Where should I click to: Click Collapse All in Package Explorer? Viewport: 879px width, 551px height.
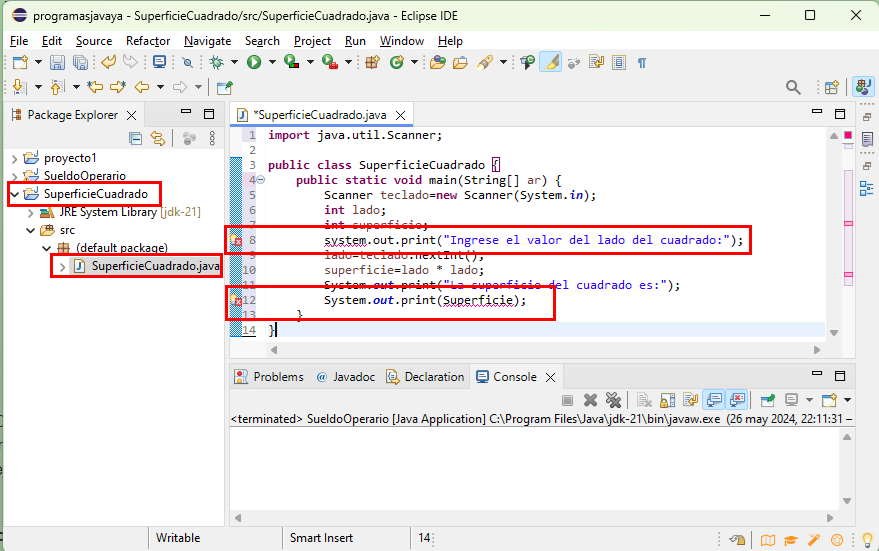coord(135,139)
